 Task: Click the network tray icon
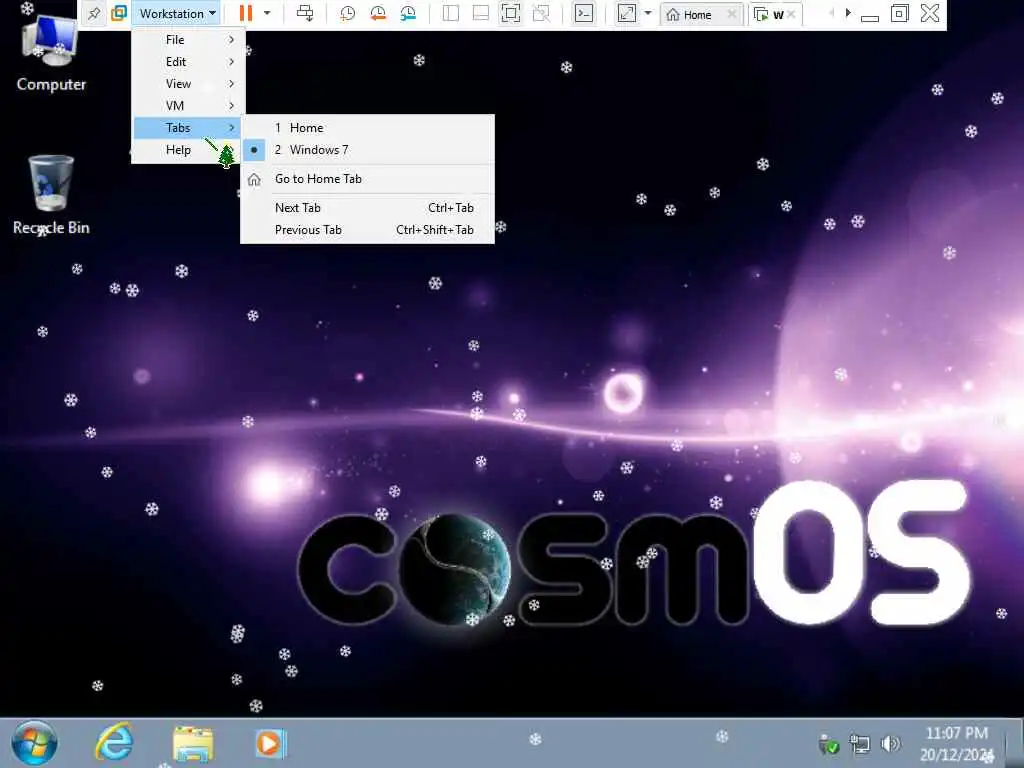[x=859, y=743]
